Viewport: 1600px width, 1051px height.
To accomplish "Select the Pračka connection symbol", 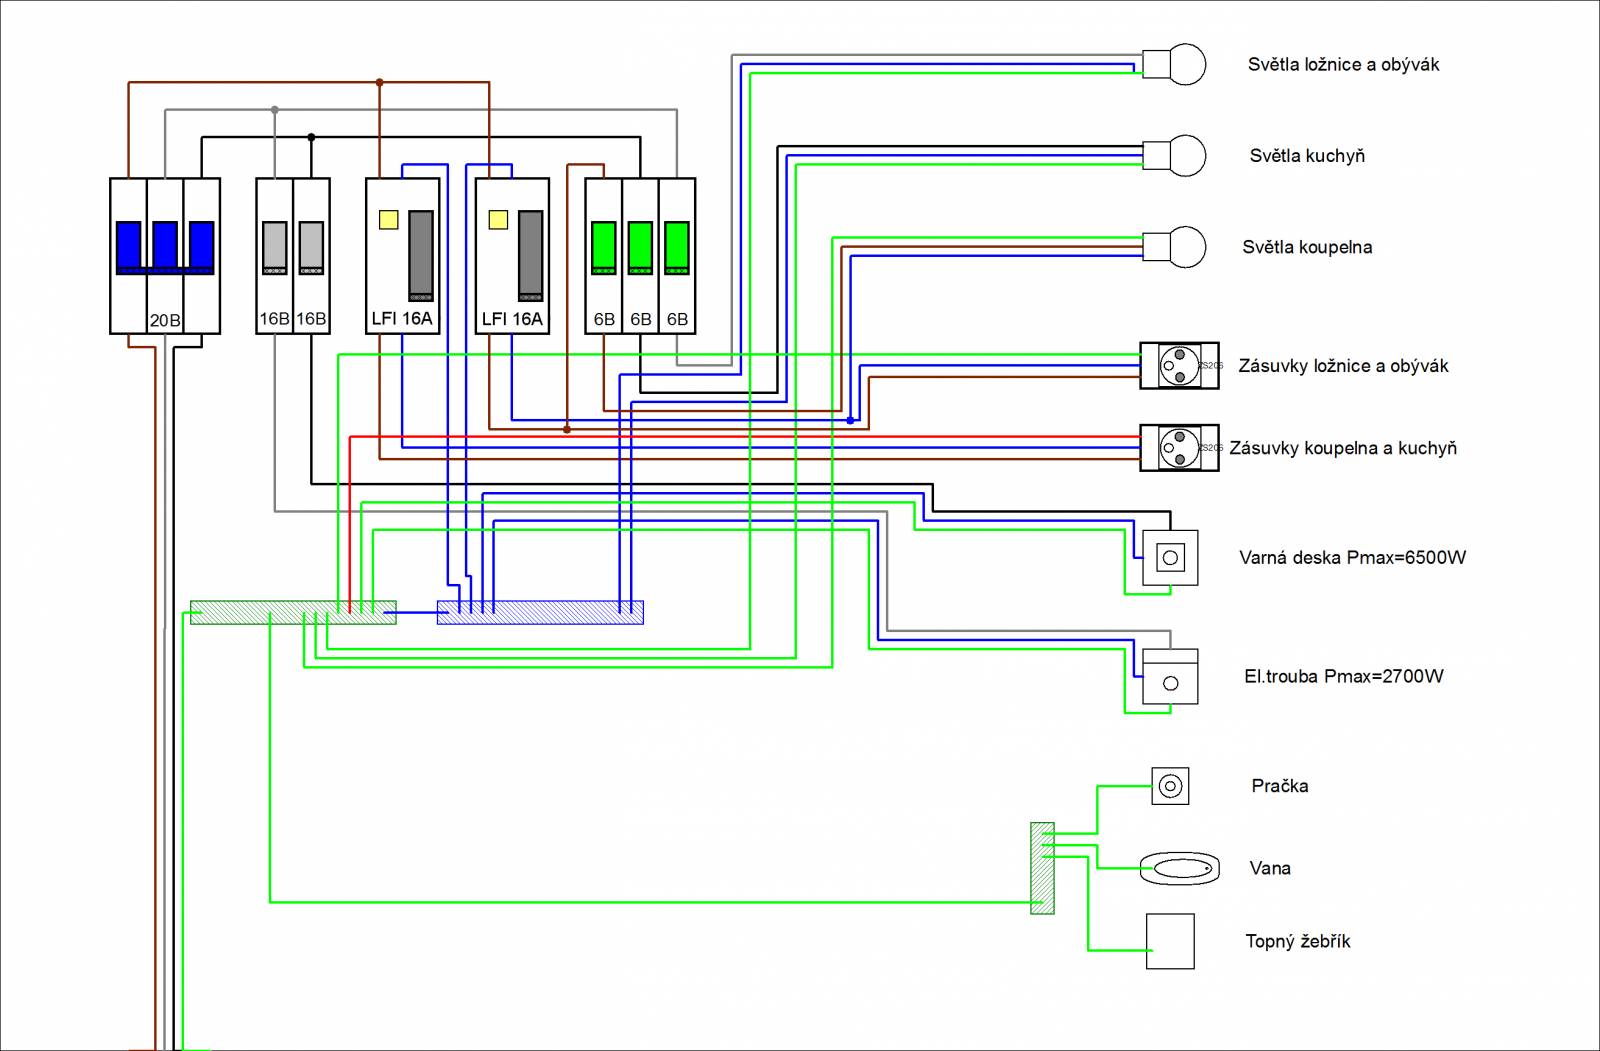I will pyautogui.click(x=1170, y=786).
